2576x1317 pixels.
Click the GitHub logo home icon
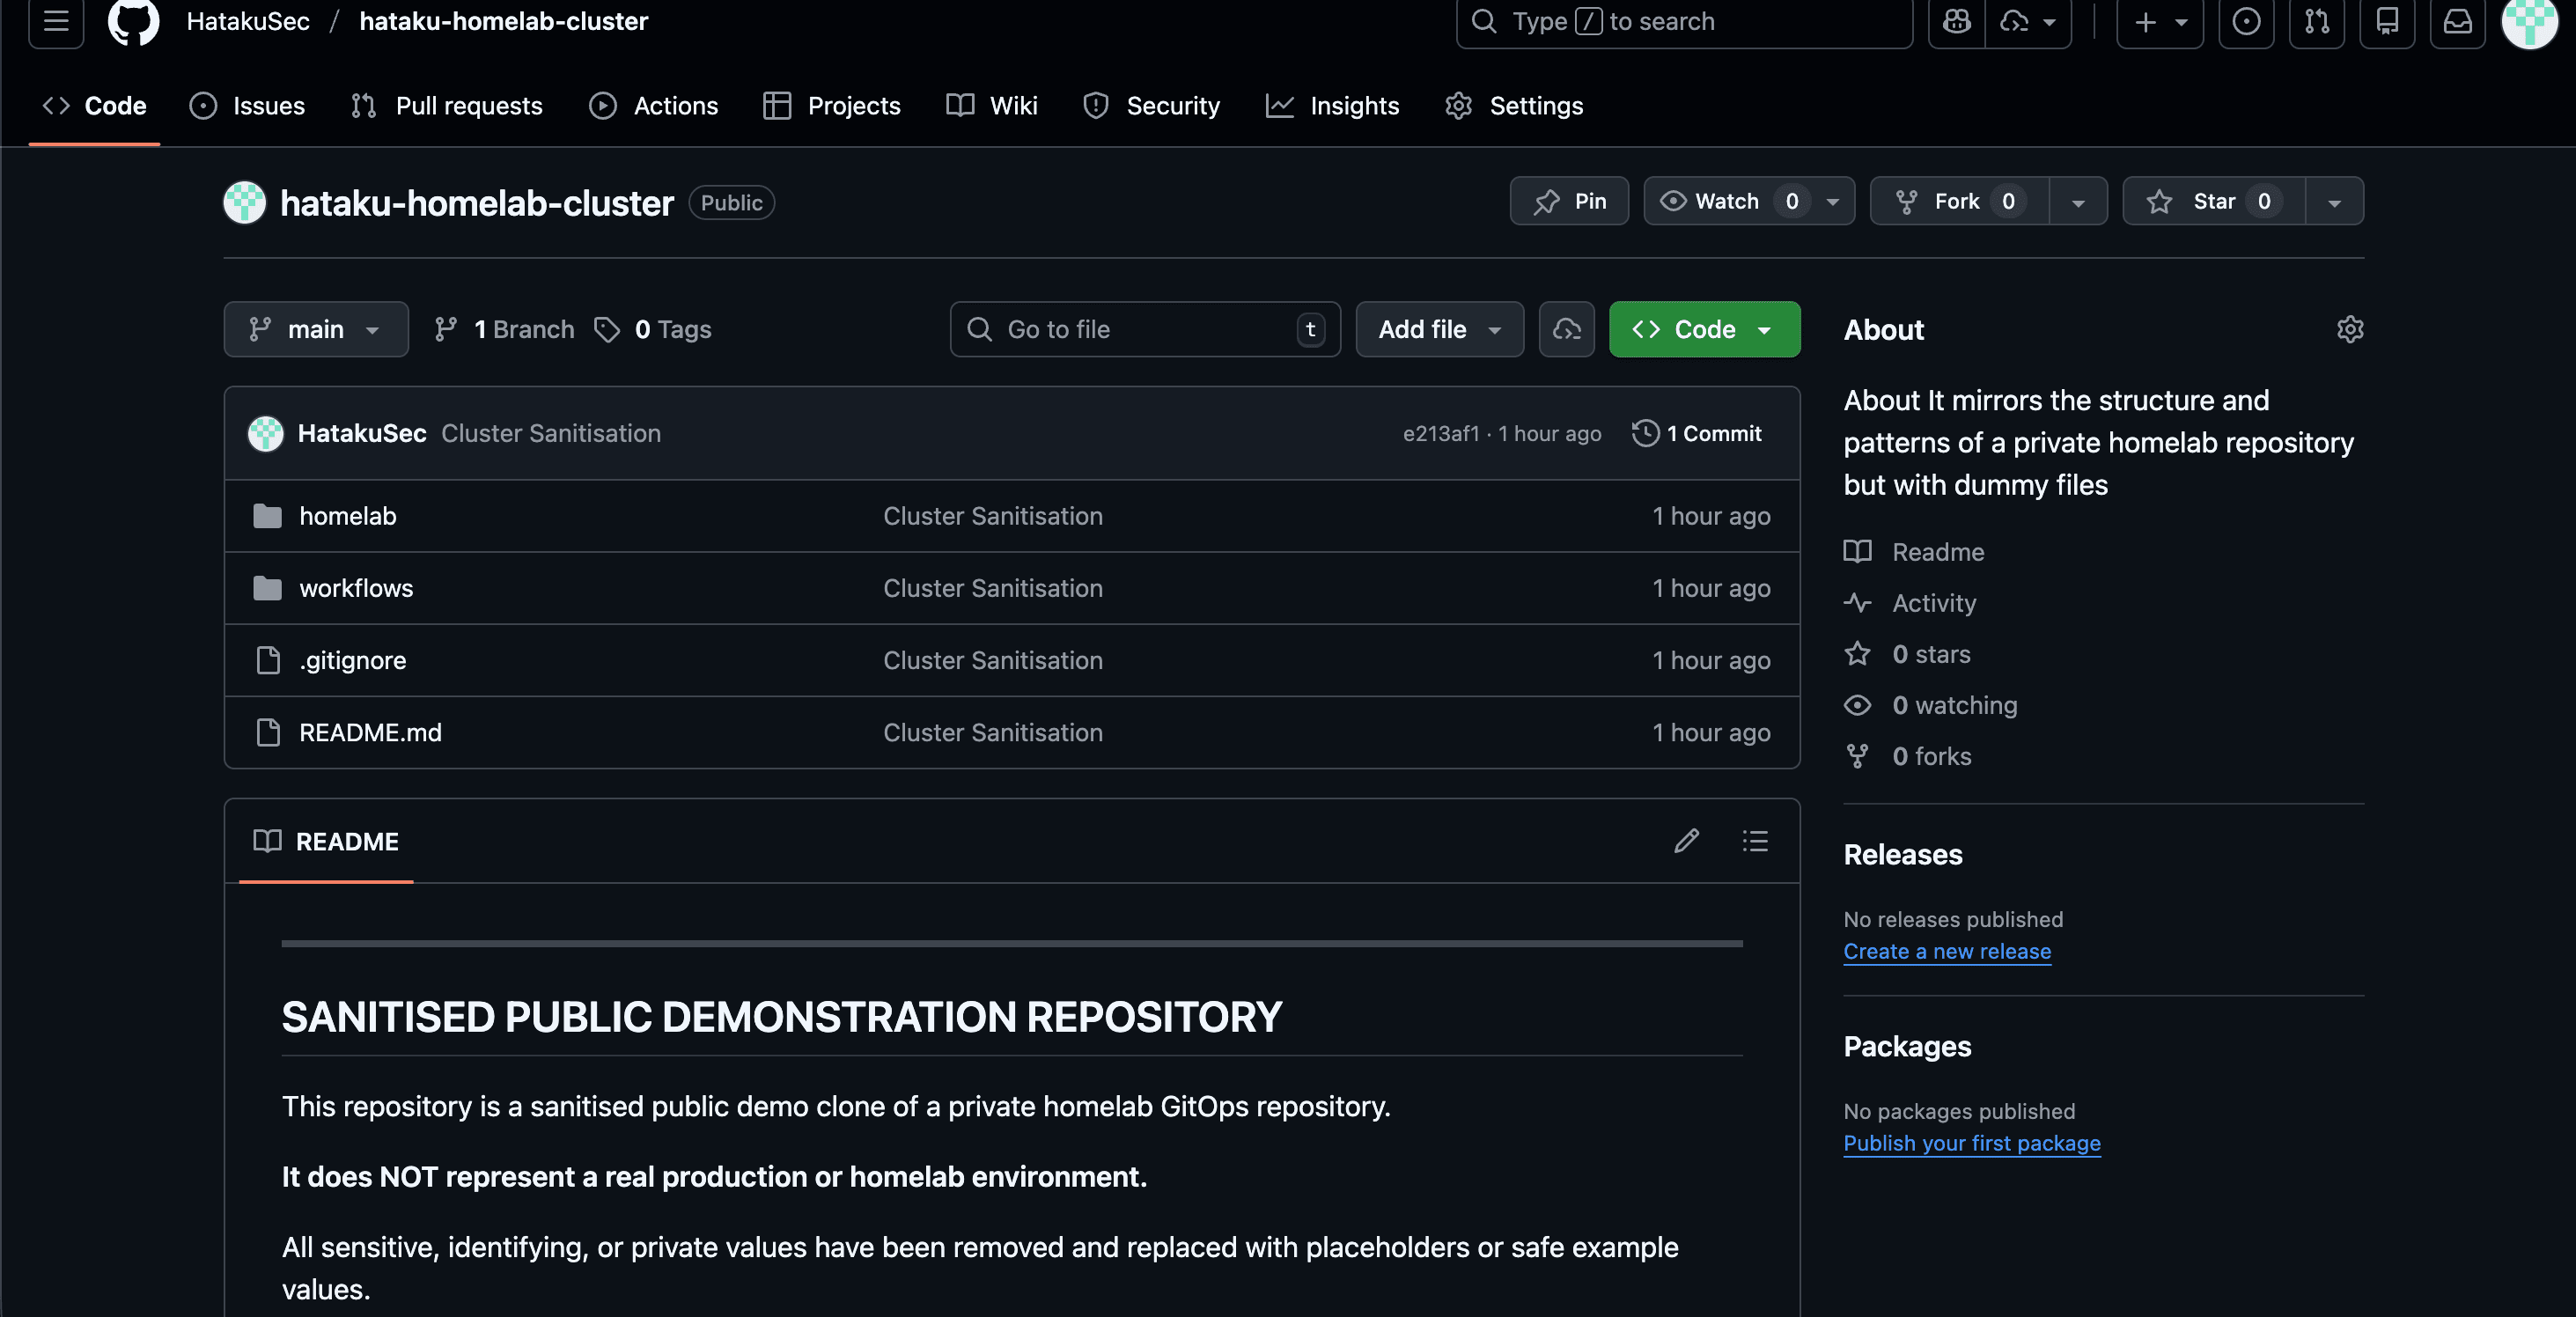(133, 22)
